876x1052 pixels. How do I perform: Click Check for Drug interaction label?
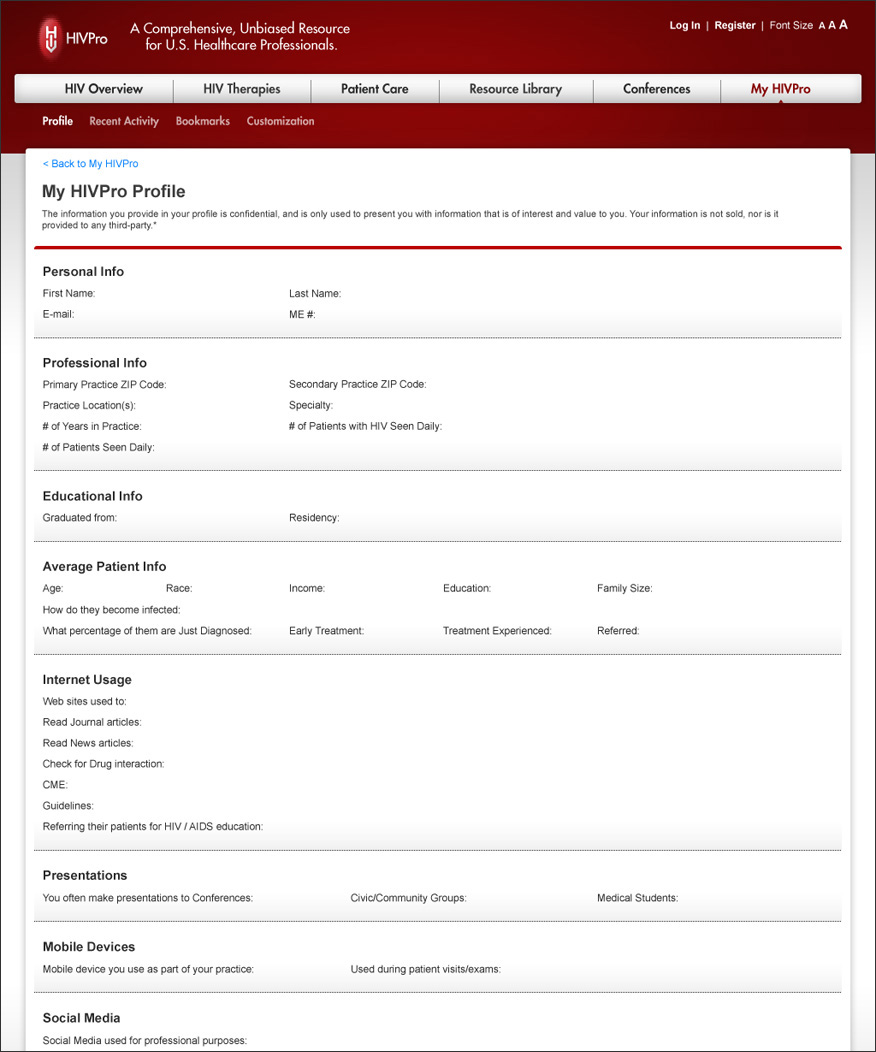103,764
